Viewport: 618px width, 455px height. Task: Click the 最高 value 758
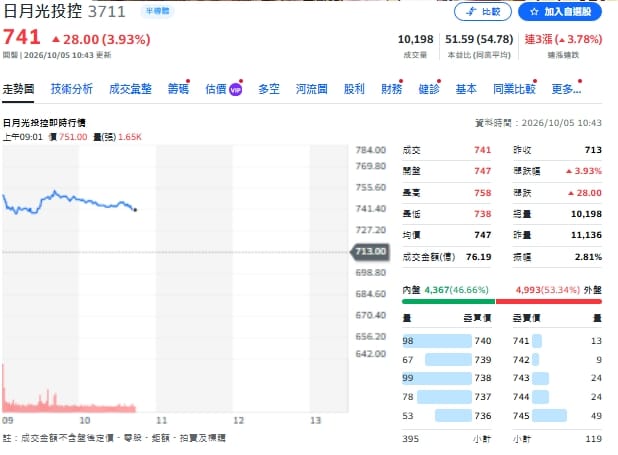[482, 193]
